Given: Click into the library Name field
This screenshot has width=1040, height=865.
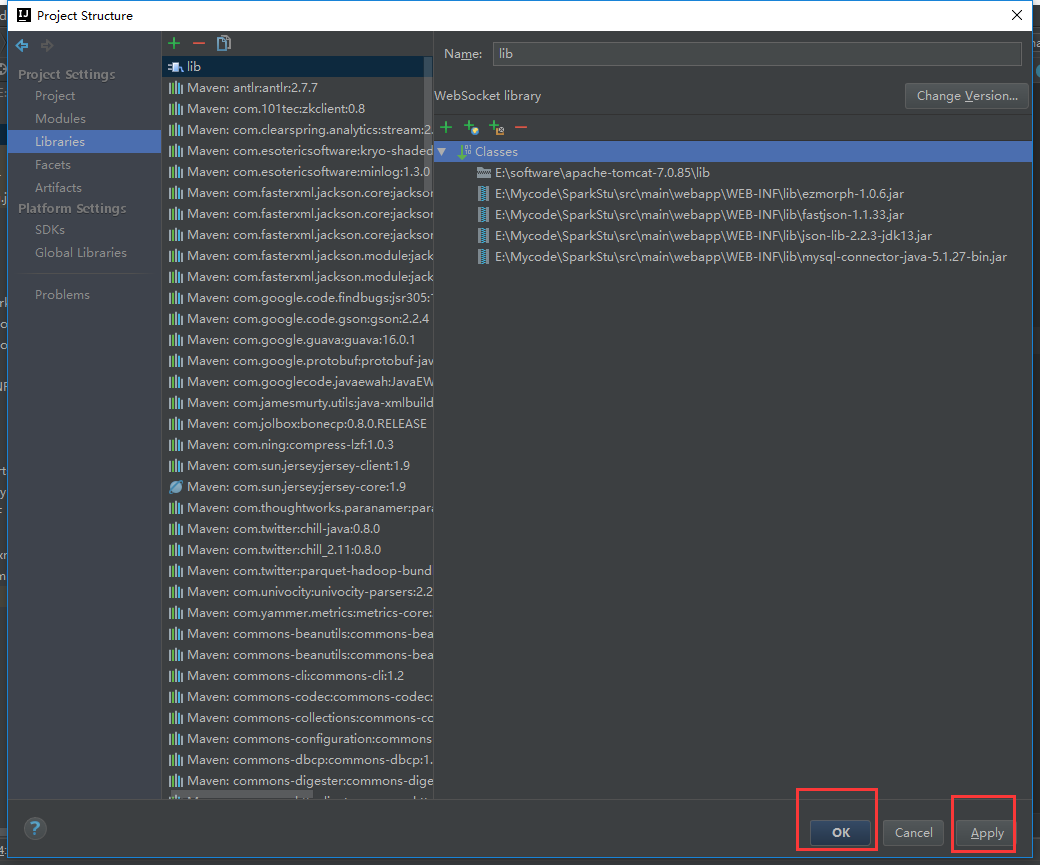Looking at the screenshot, I should 757,54.
